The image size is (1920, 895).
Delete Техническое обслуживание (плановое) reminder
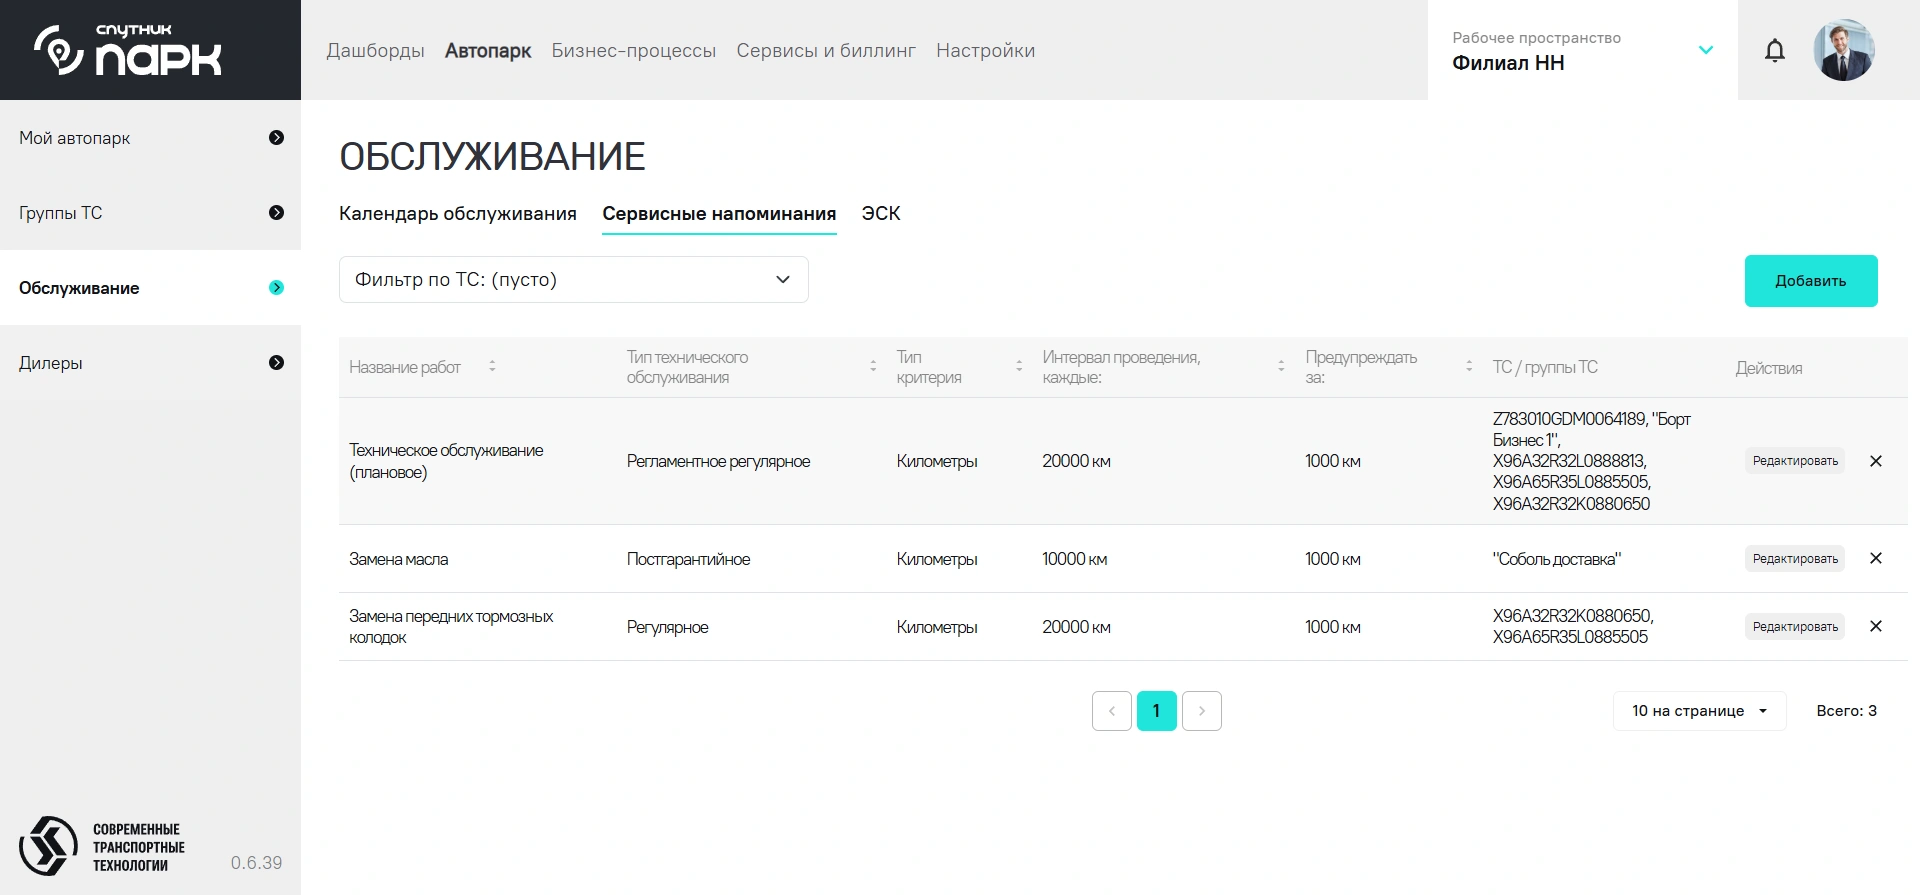pyautogui.click(x=1875, y=461)
